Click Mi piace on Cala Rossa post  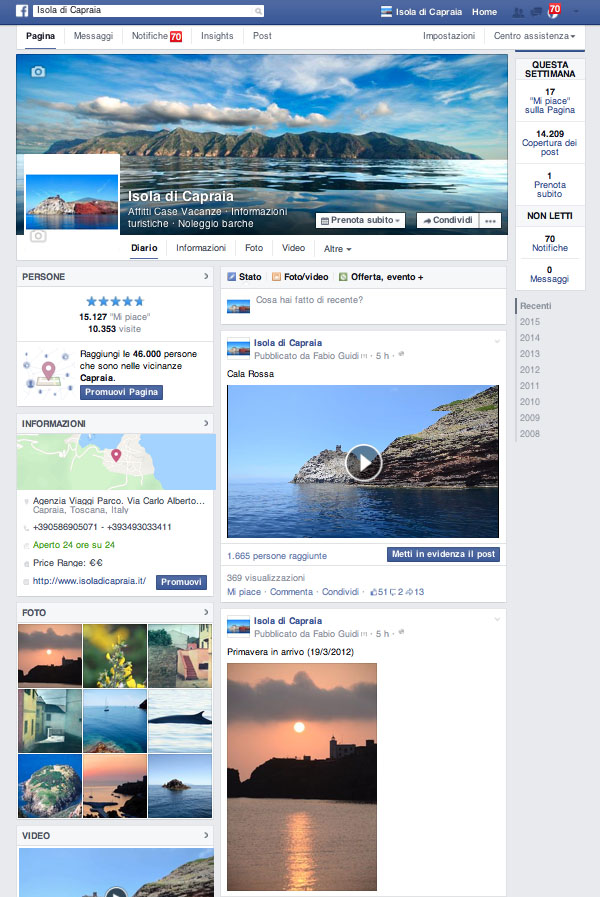click(244, 592)
